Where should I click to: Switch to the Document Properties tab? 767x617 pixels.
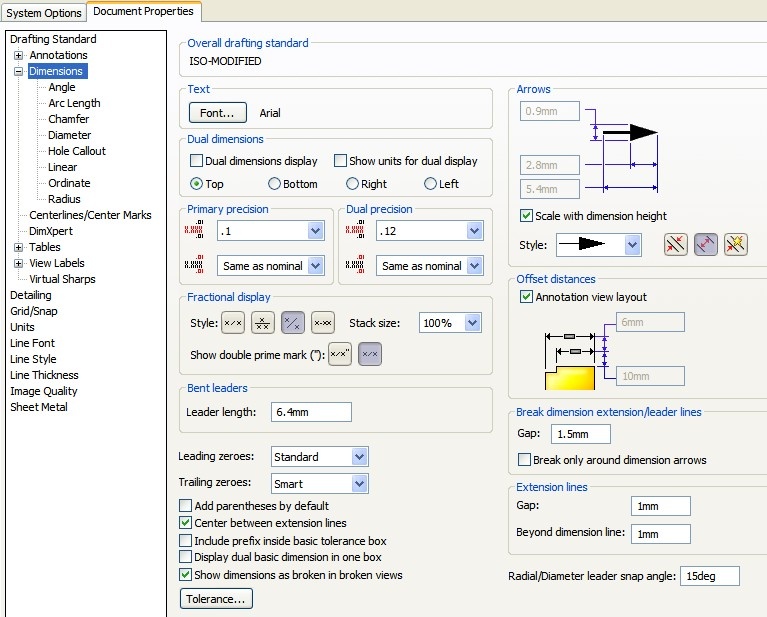point(143,11)
